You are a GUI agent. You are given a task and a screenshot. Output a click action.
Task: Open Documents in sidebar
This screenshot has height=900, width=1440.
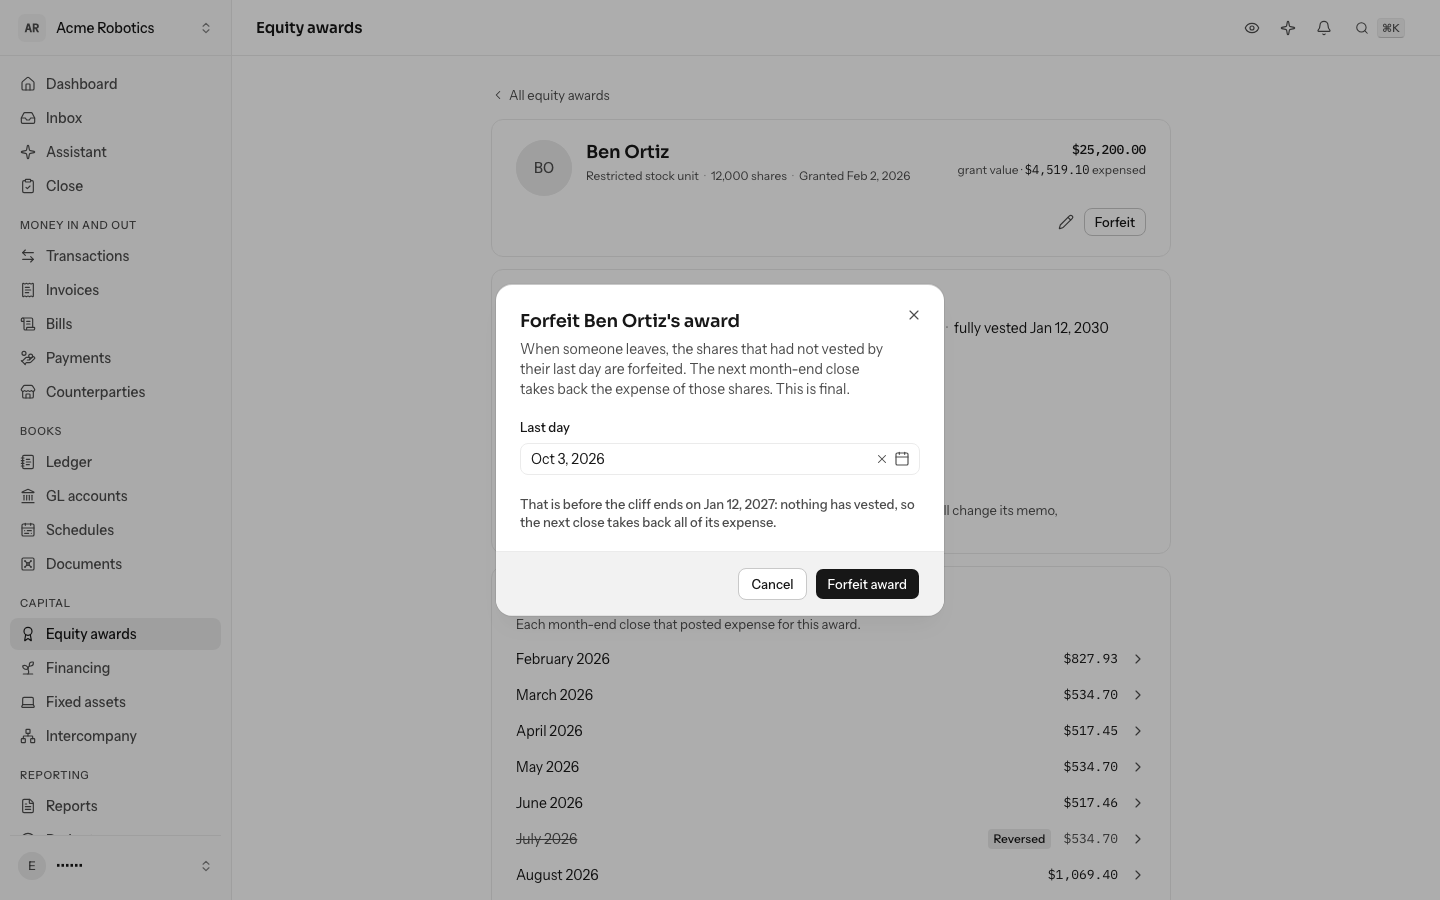click(x=116, y=564)
